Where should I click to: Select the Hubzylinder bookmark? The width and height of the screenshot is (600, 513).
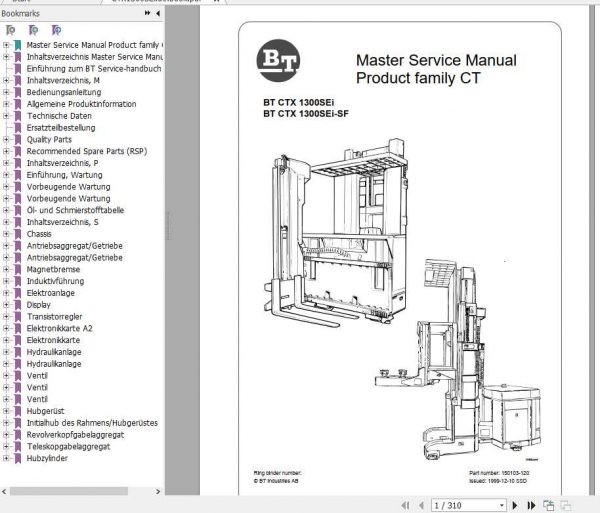coord(47,458)
